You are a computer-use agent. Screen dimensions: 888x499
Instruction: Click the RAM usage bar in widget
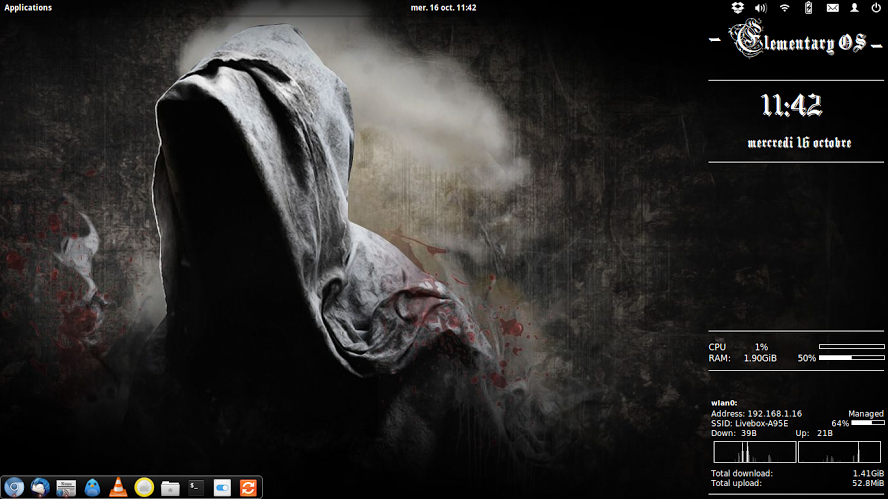click(851, 357)
